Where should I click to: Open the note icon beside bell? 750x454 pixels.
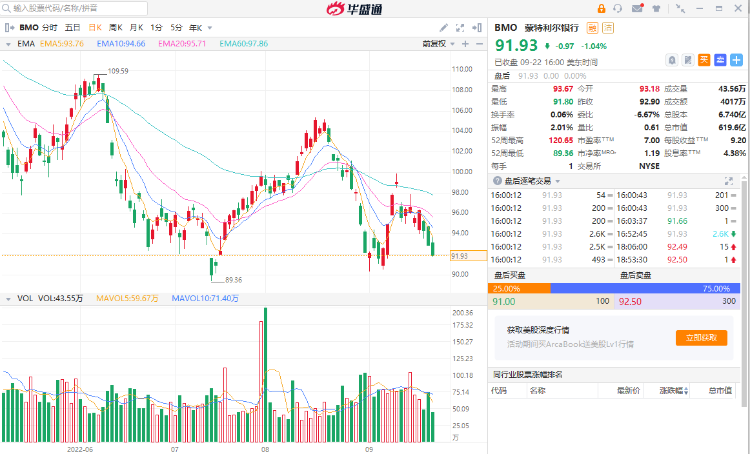688,60
